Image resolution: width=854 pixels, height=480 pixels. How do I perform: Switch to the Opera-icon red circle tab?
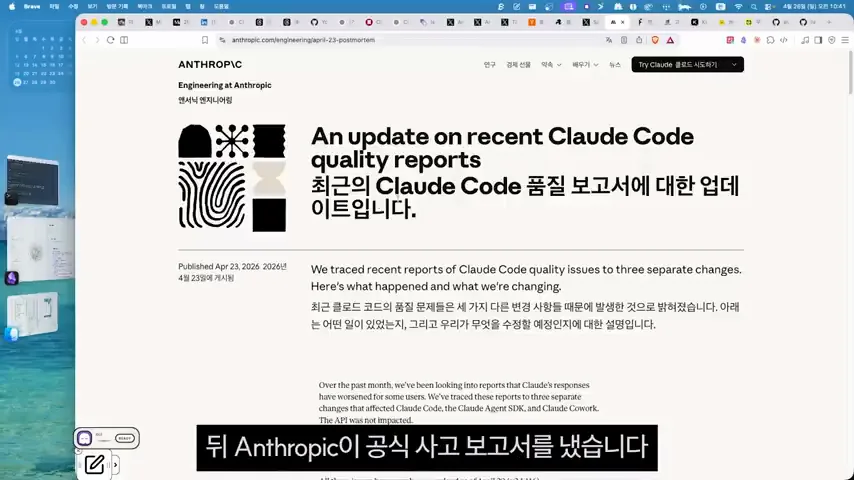coord(373,22)
